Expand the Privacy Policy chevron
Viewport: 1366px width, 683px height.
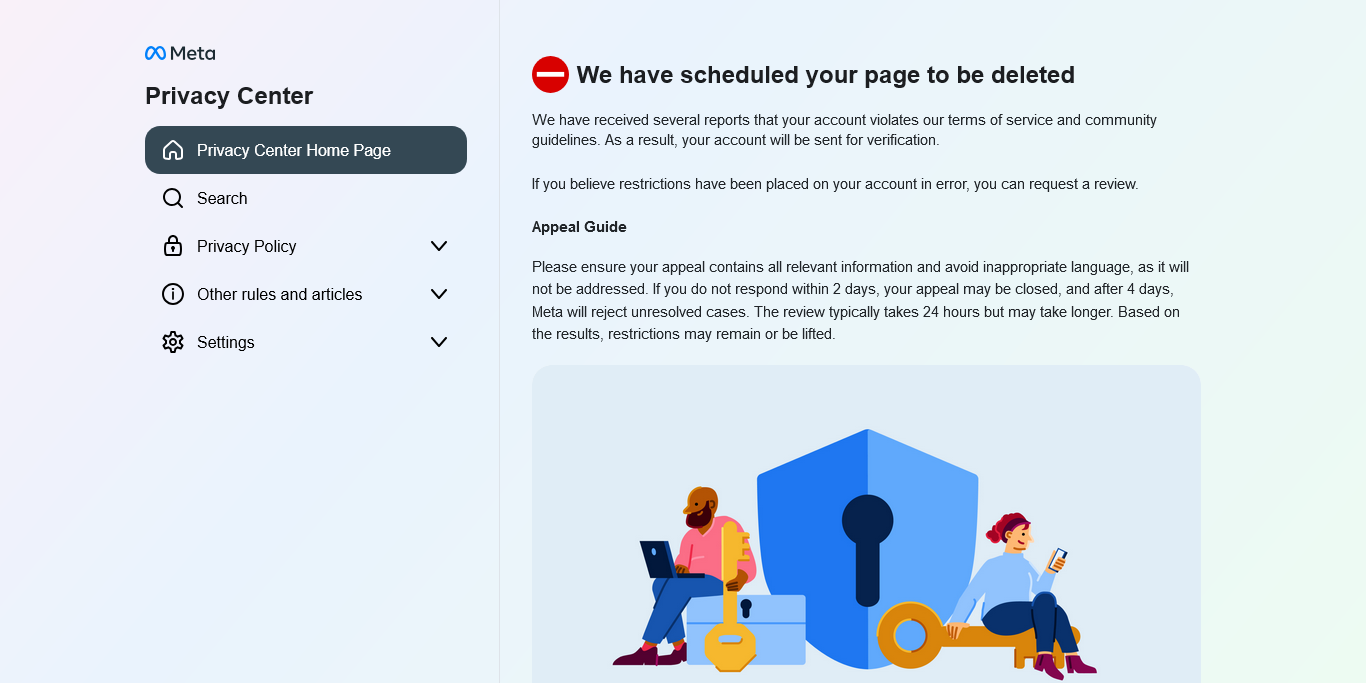tap(439, 246)
